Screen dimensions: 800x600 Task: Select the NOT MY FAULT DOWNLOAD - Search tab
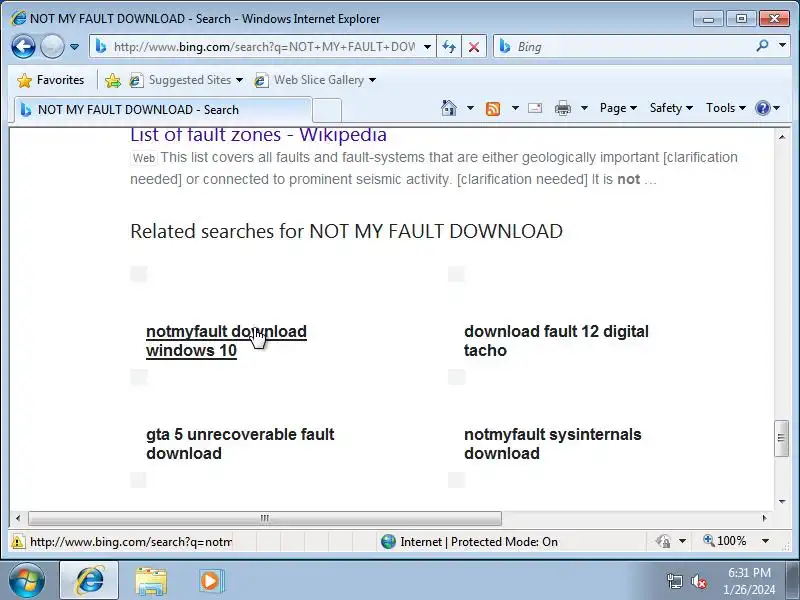coord(162,110)
